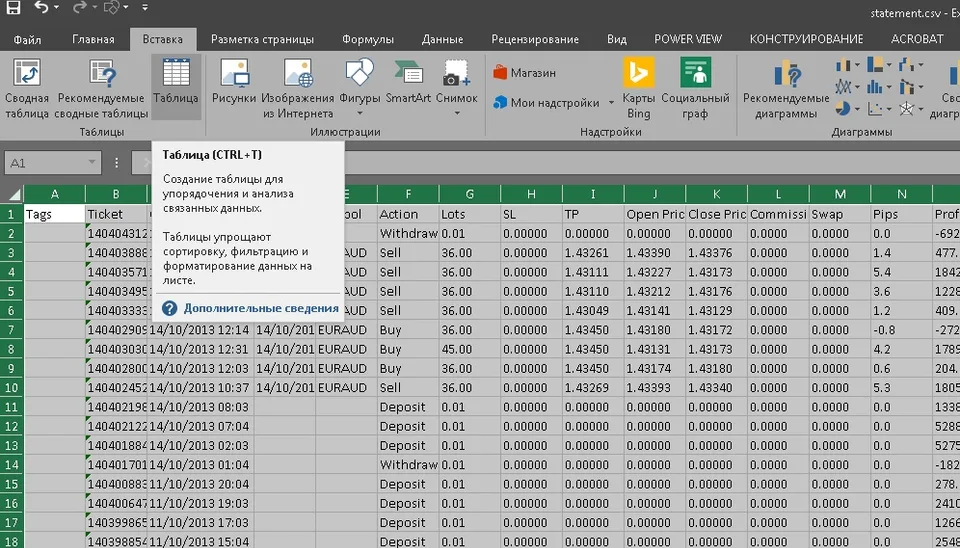Open the ACROBAT tab
960x548 pixels.
917,39
